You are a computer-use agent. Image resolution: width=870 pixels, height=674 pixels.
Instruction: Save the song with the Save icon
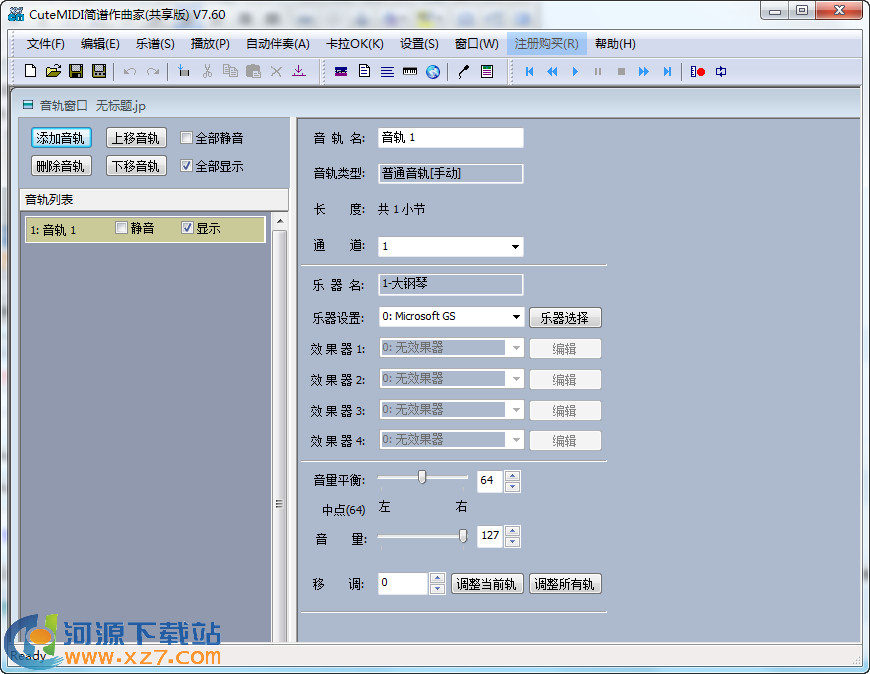click(x=75, y=71)
